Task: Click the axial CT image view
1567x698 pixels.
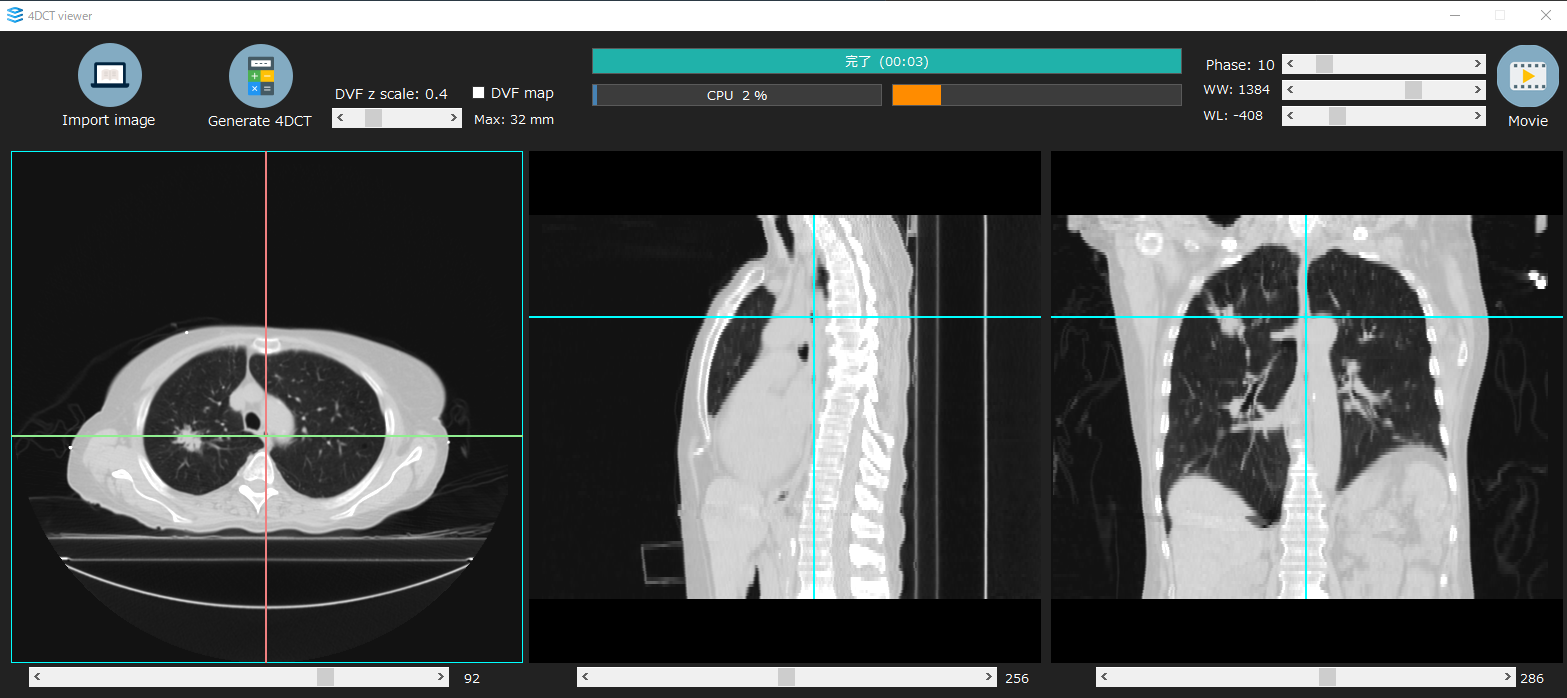Action: pos(267,407)
